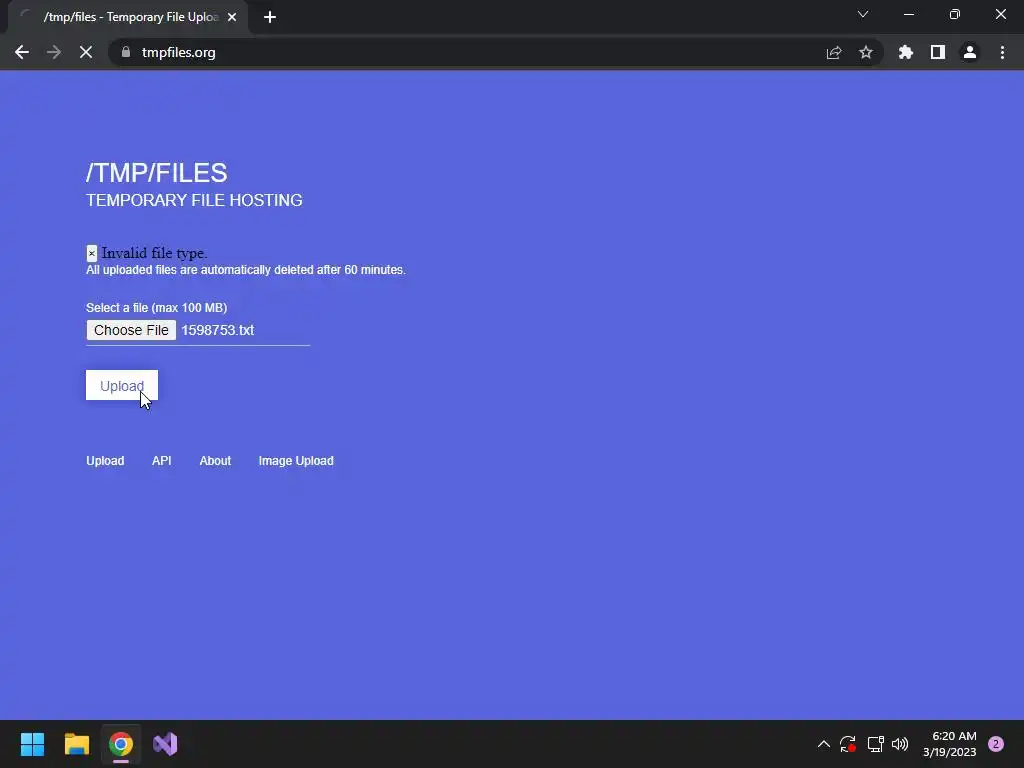The image size is (1024, 768).
Task: Share this page icon
Action: click(x=834, y=52)
